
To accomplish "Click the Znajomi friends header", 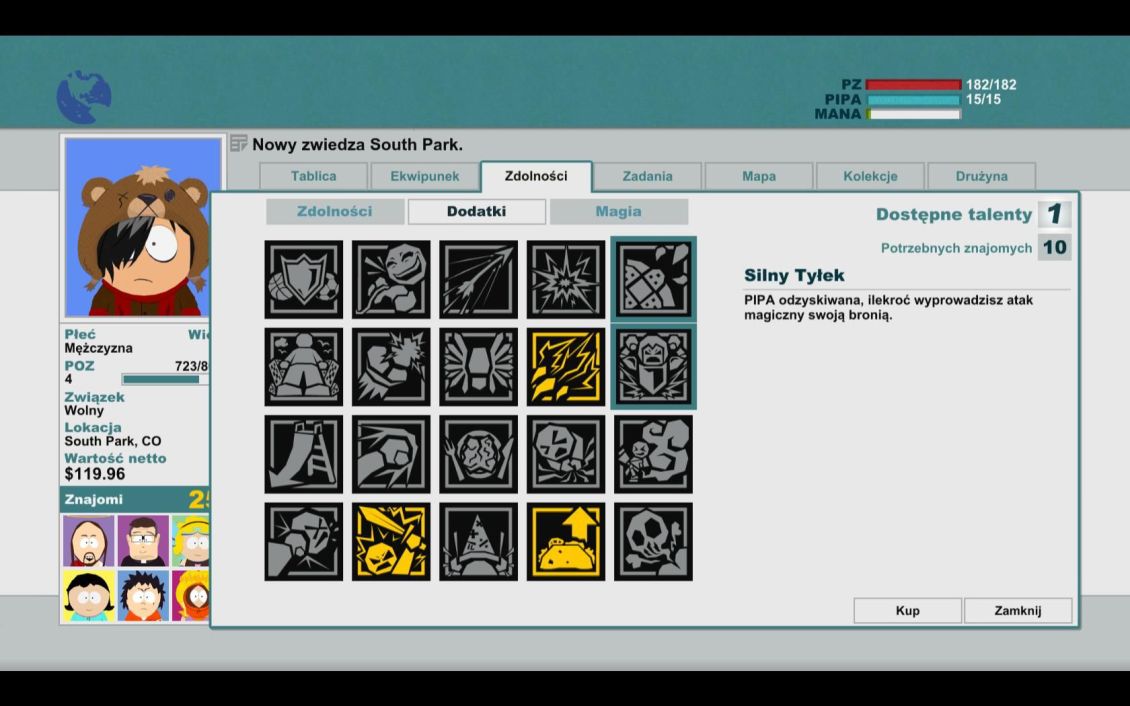I will 135,499.
